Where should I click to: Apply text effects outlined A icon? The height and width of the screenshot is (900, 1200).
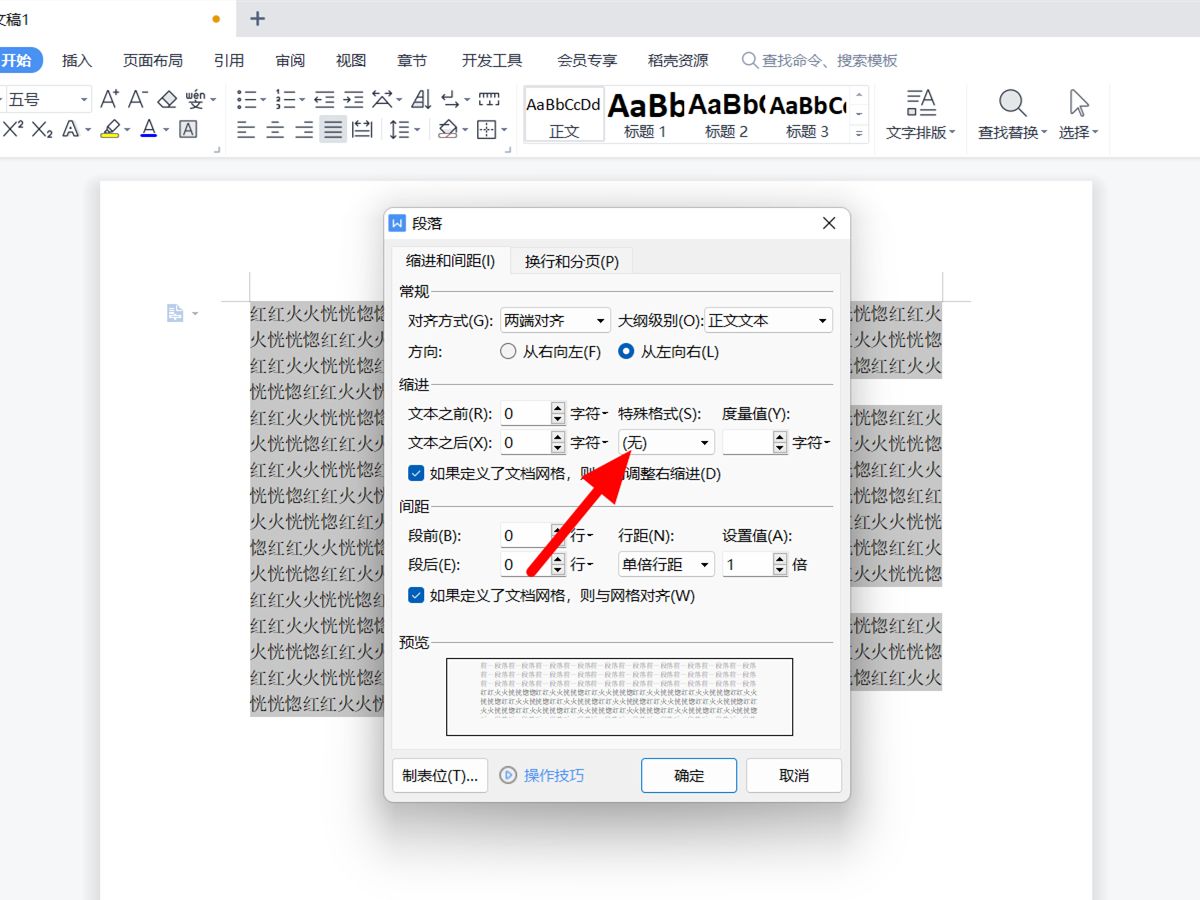coord(72,129)
